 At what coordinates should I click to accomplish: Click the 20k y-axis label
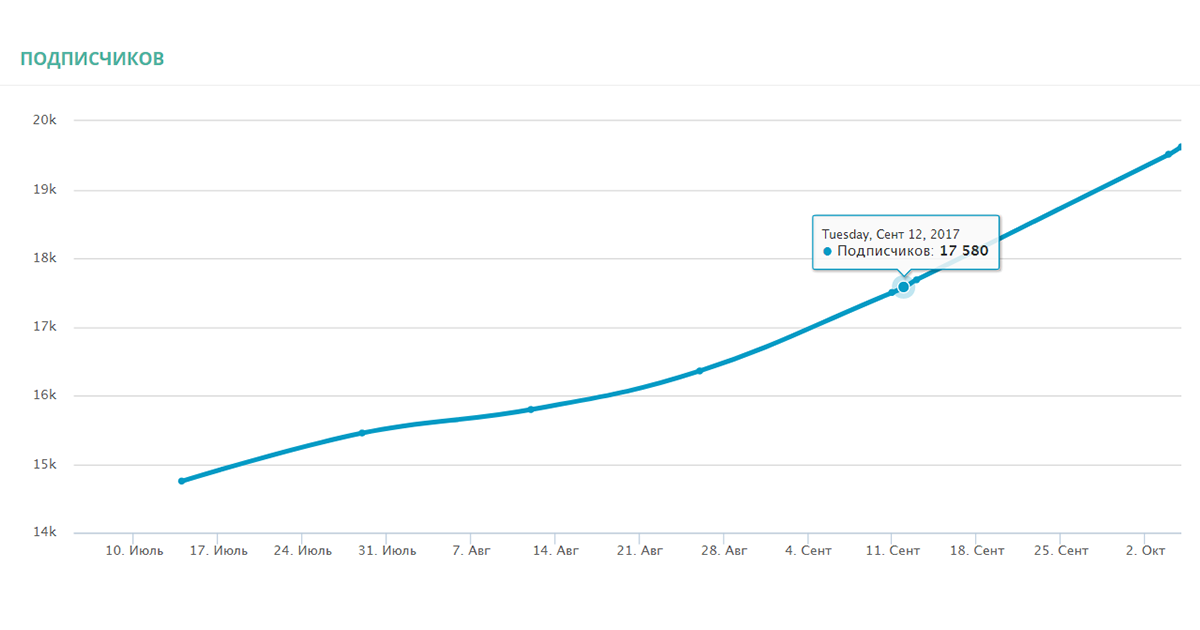pos(46,121)
